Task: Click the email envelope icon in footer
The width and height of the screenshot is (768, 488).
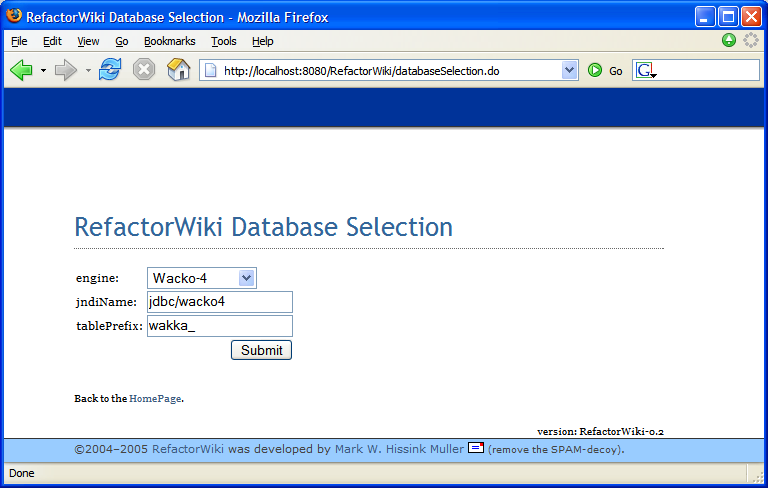Action: pyautogui.click(x=476, y=447)
